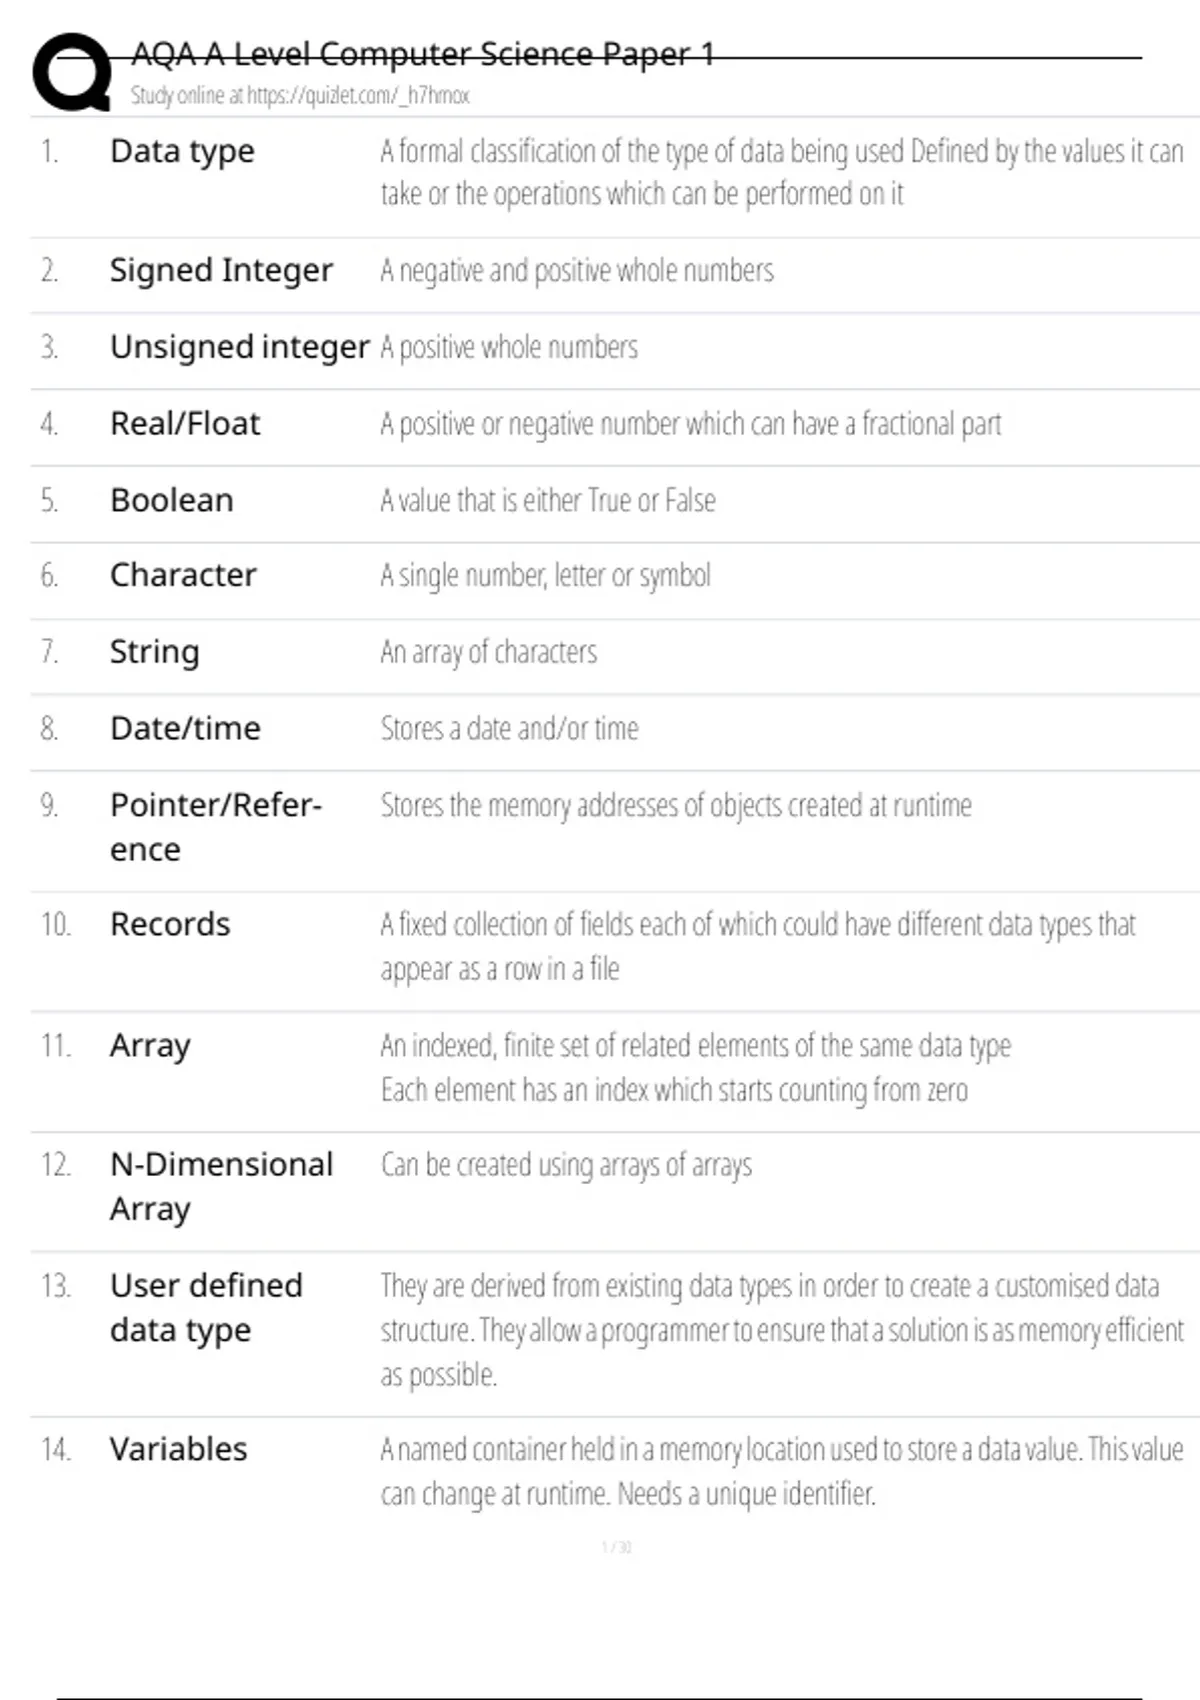This screenshot has width=1200, height=1700.
Task: Click the 'N-Dimensional Array' term
Action: 221,1187
